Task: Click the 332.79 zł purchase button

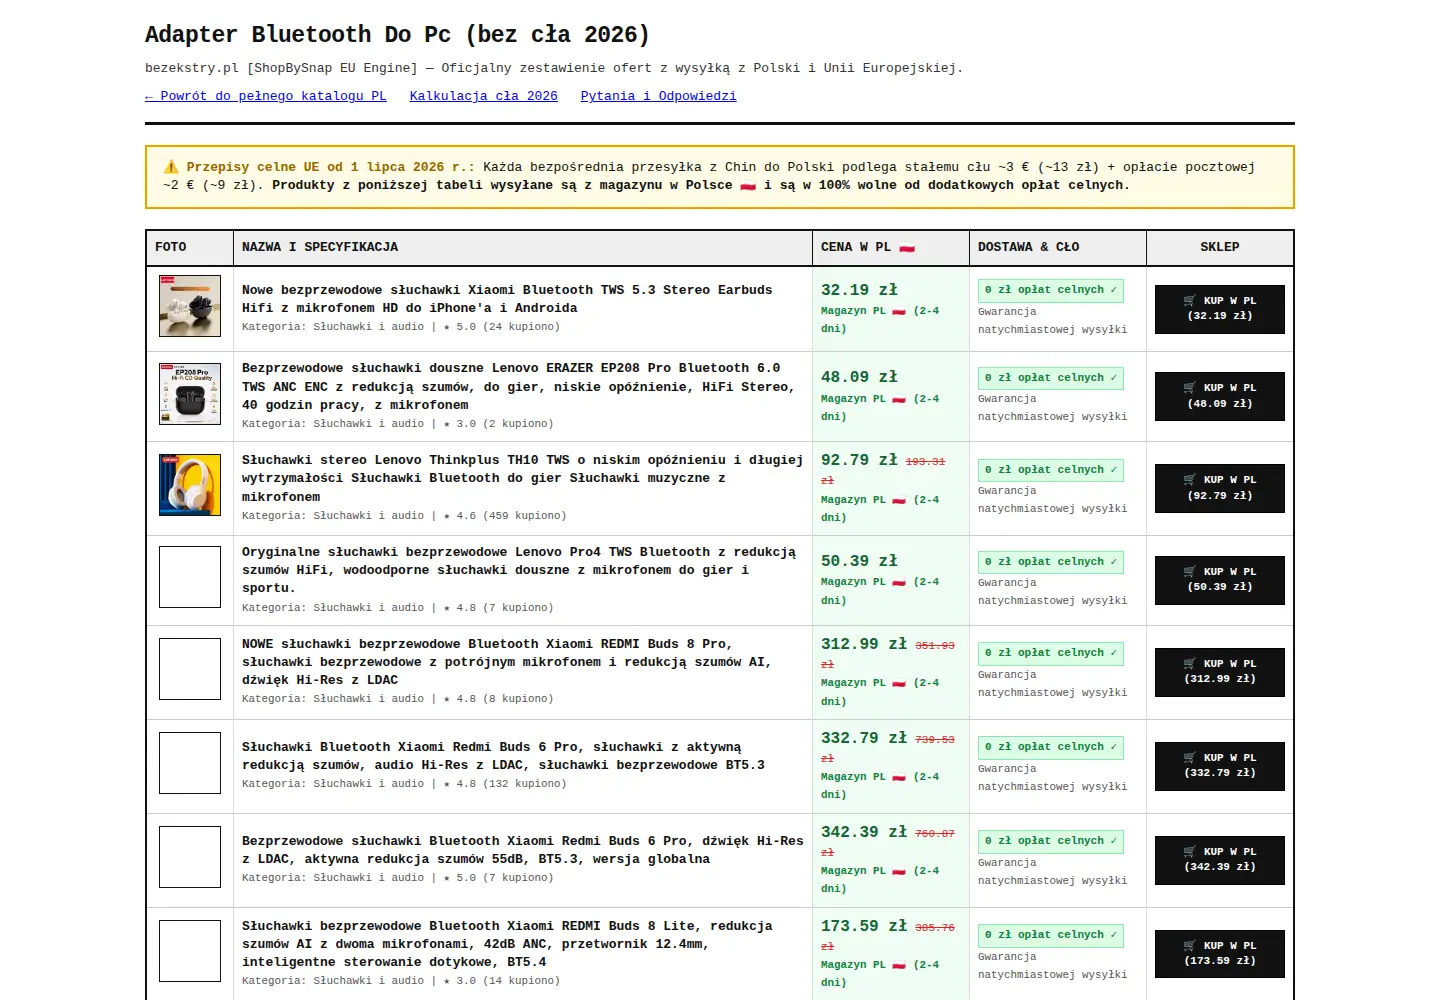Action: pos(1220,766)
